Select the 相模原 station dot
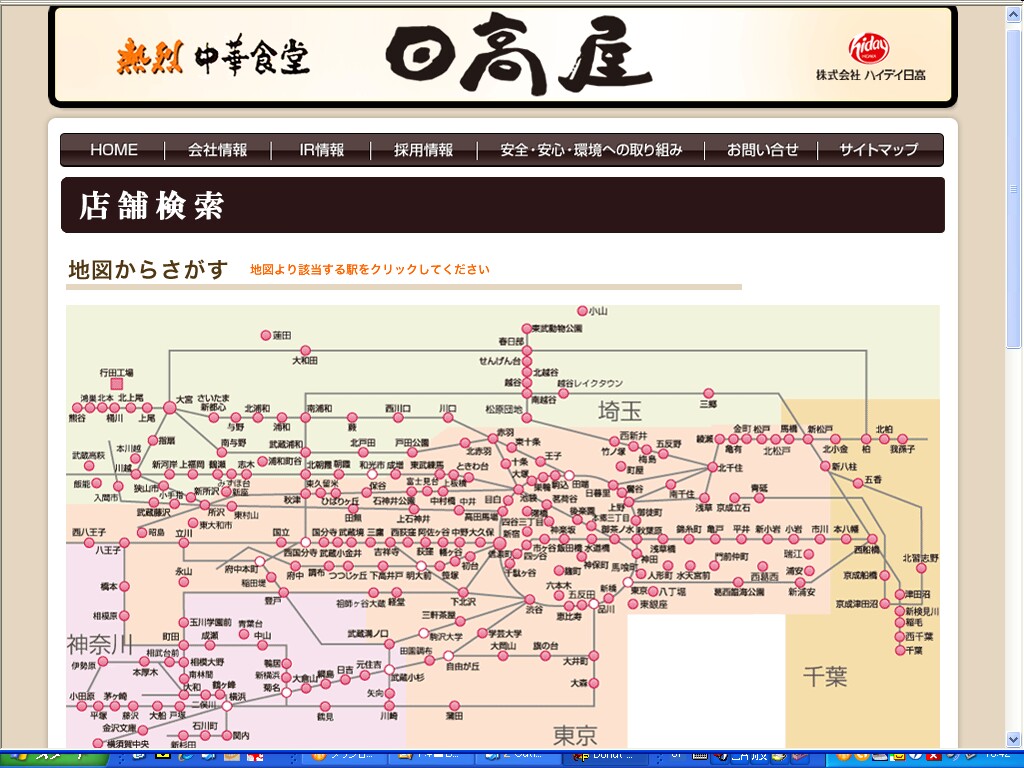Screen dimensions: 1024x768 coord(124,615)
